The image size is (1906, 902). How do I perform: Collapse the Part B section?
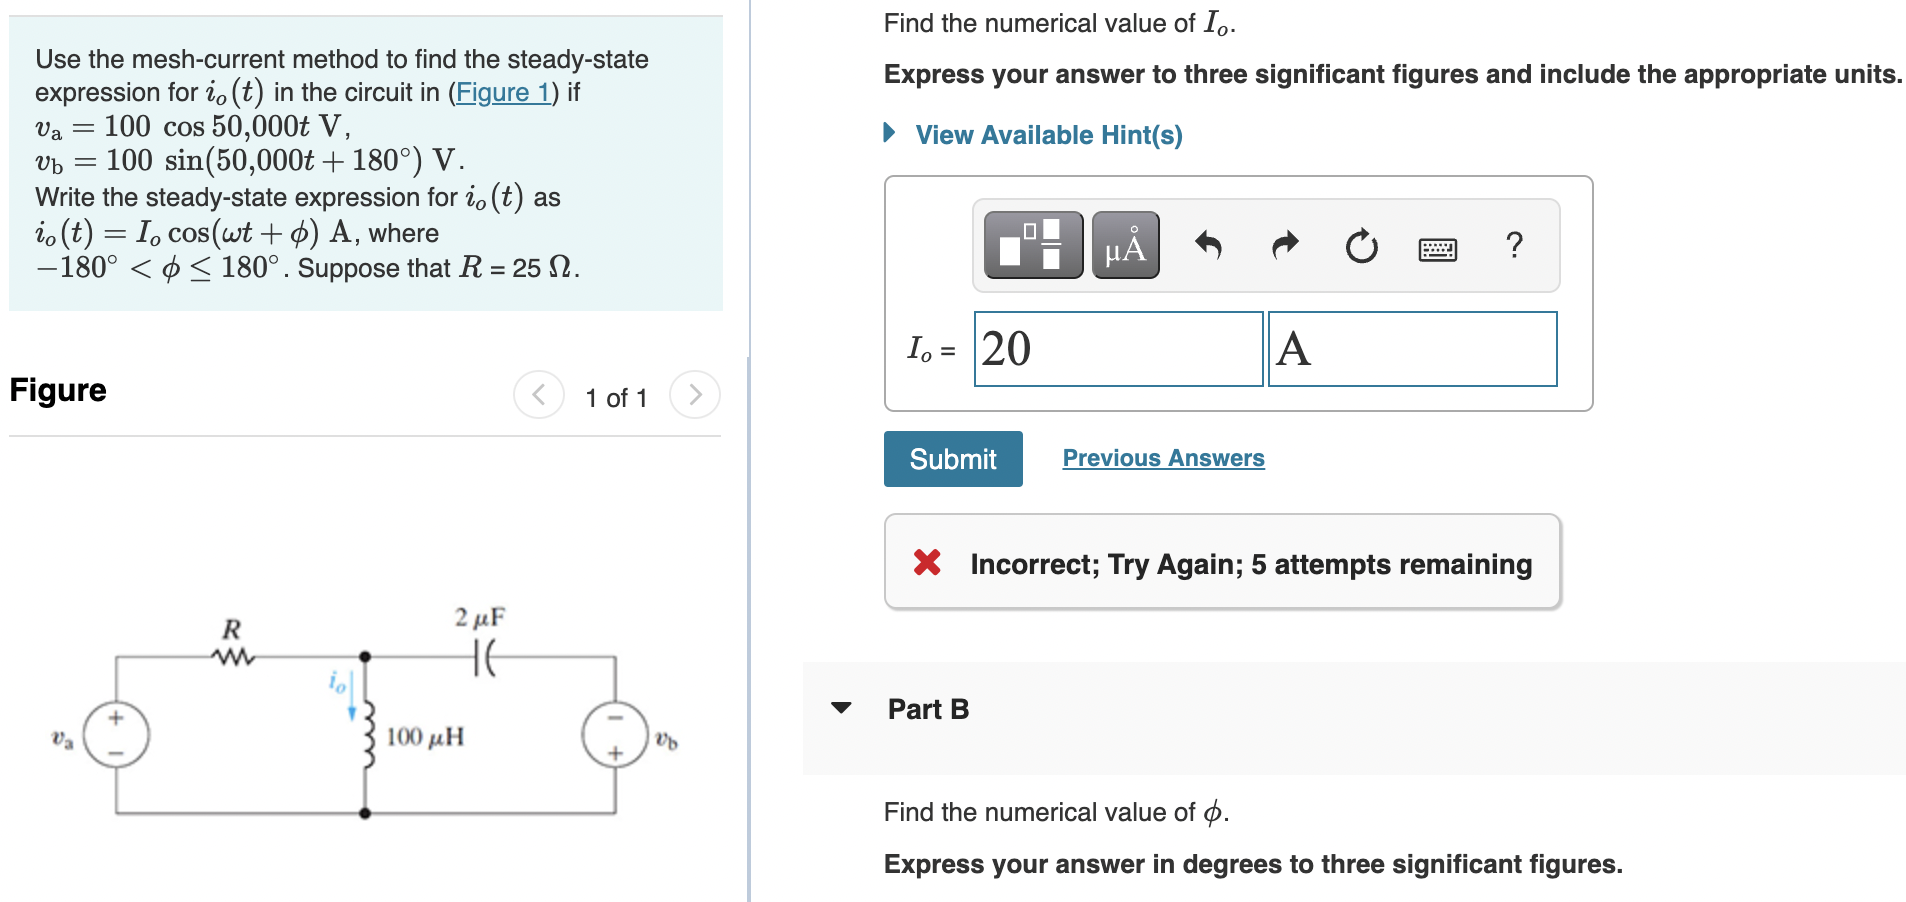[841, 708]
